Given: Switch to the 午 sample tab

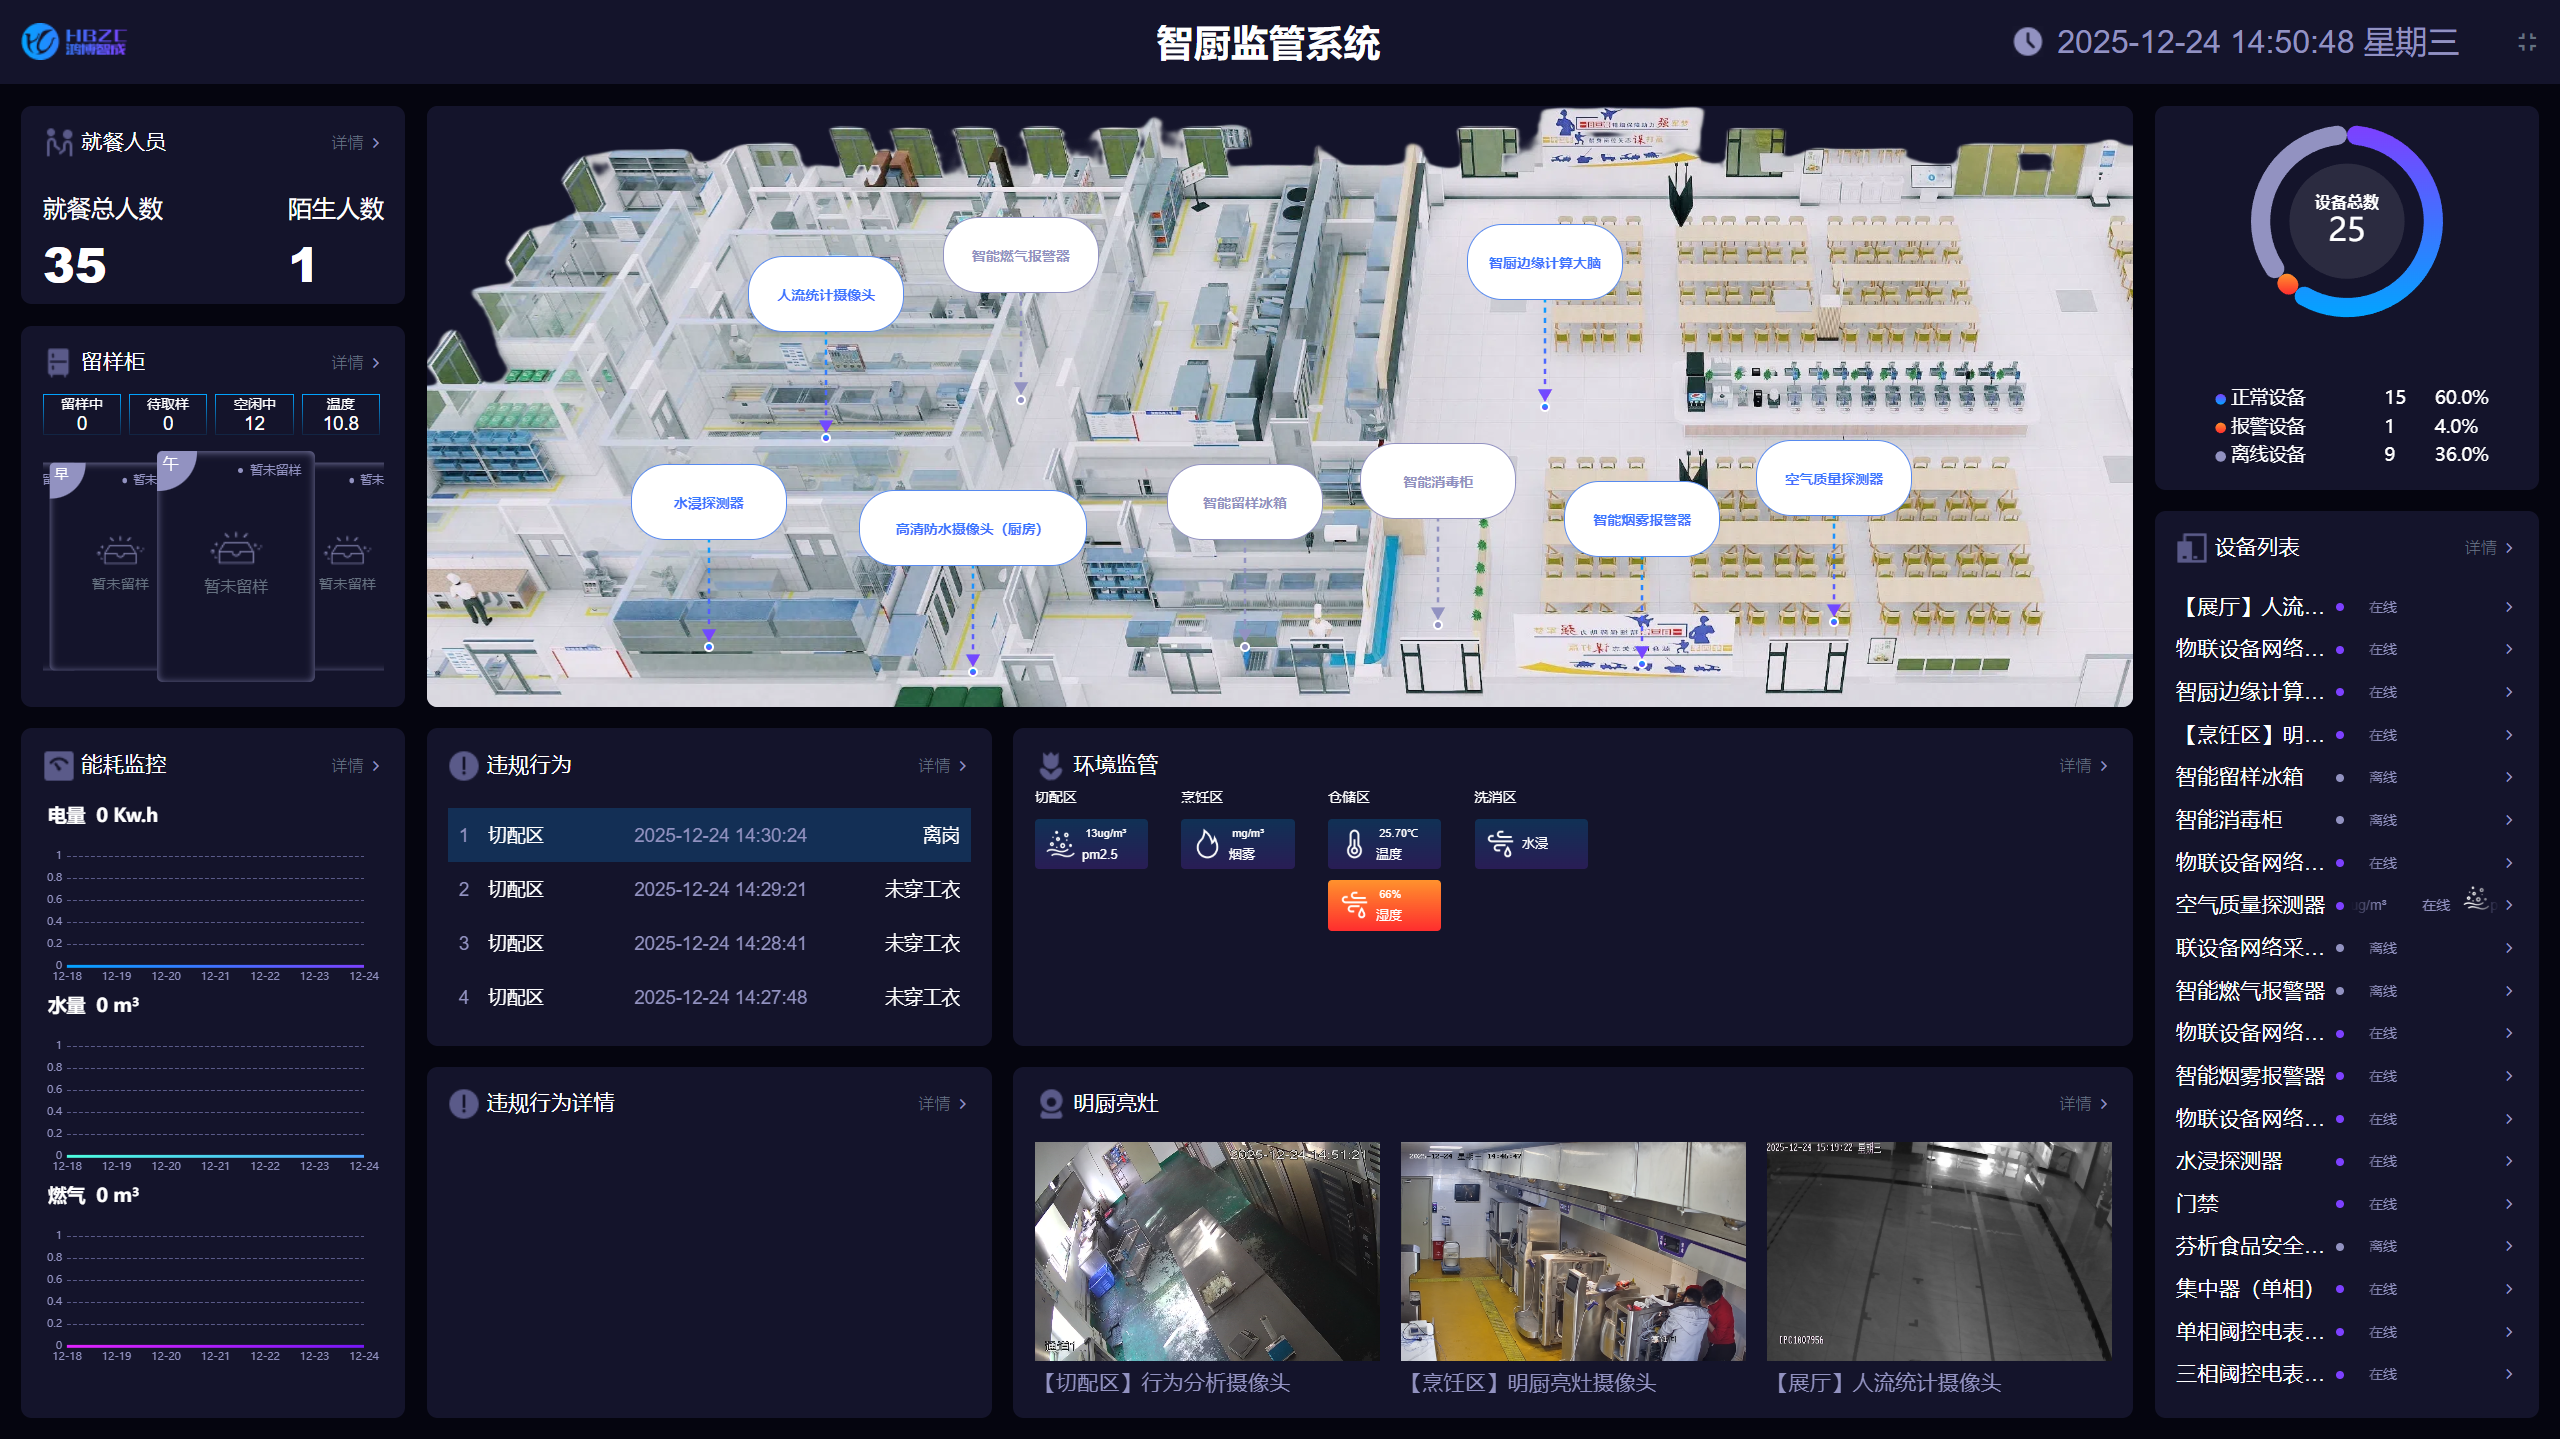Looking at the screenshot, I should (170, 463).
